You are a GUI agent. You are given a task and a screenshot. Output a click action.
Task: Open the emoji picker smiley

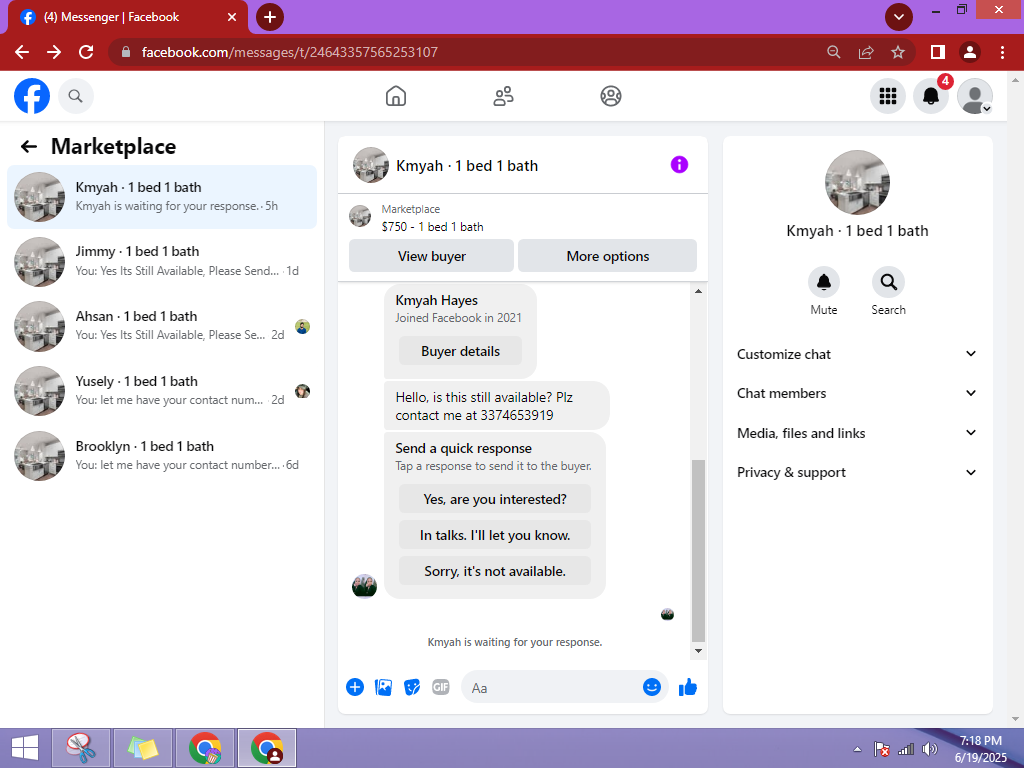click(652, 687)
